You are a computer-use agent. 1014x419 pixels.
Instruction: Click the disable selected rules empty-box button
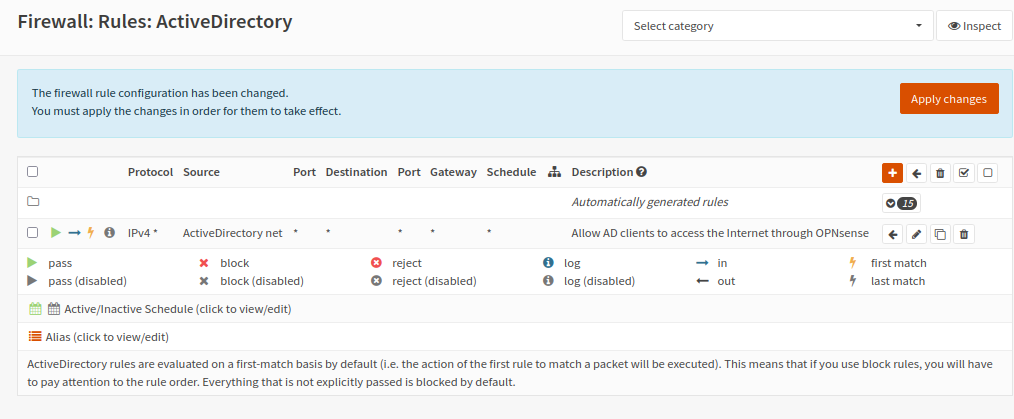pyautogui.click(x=988, y=172)
